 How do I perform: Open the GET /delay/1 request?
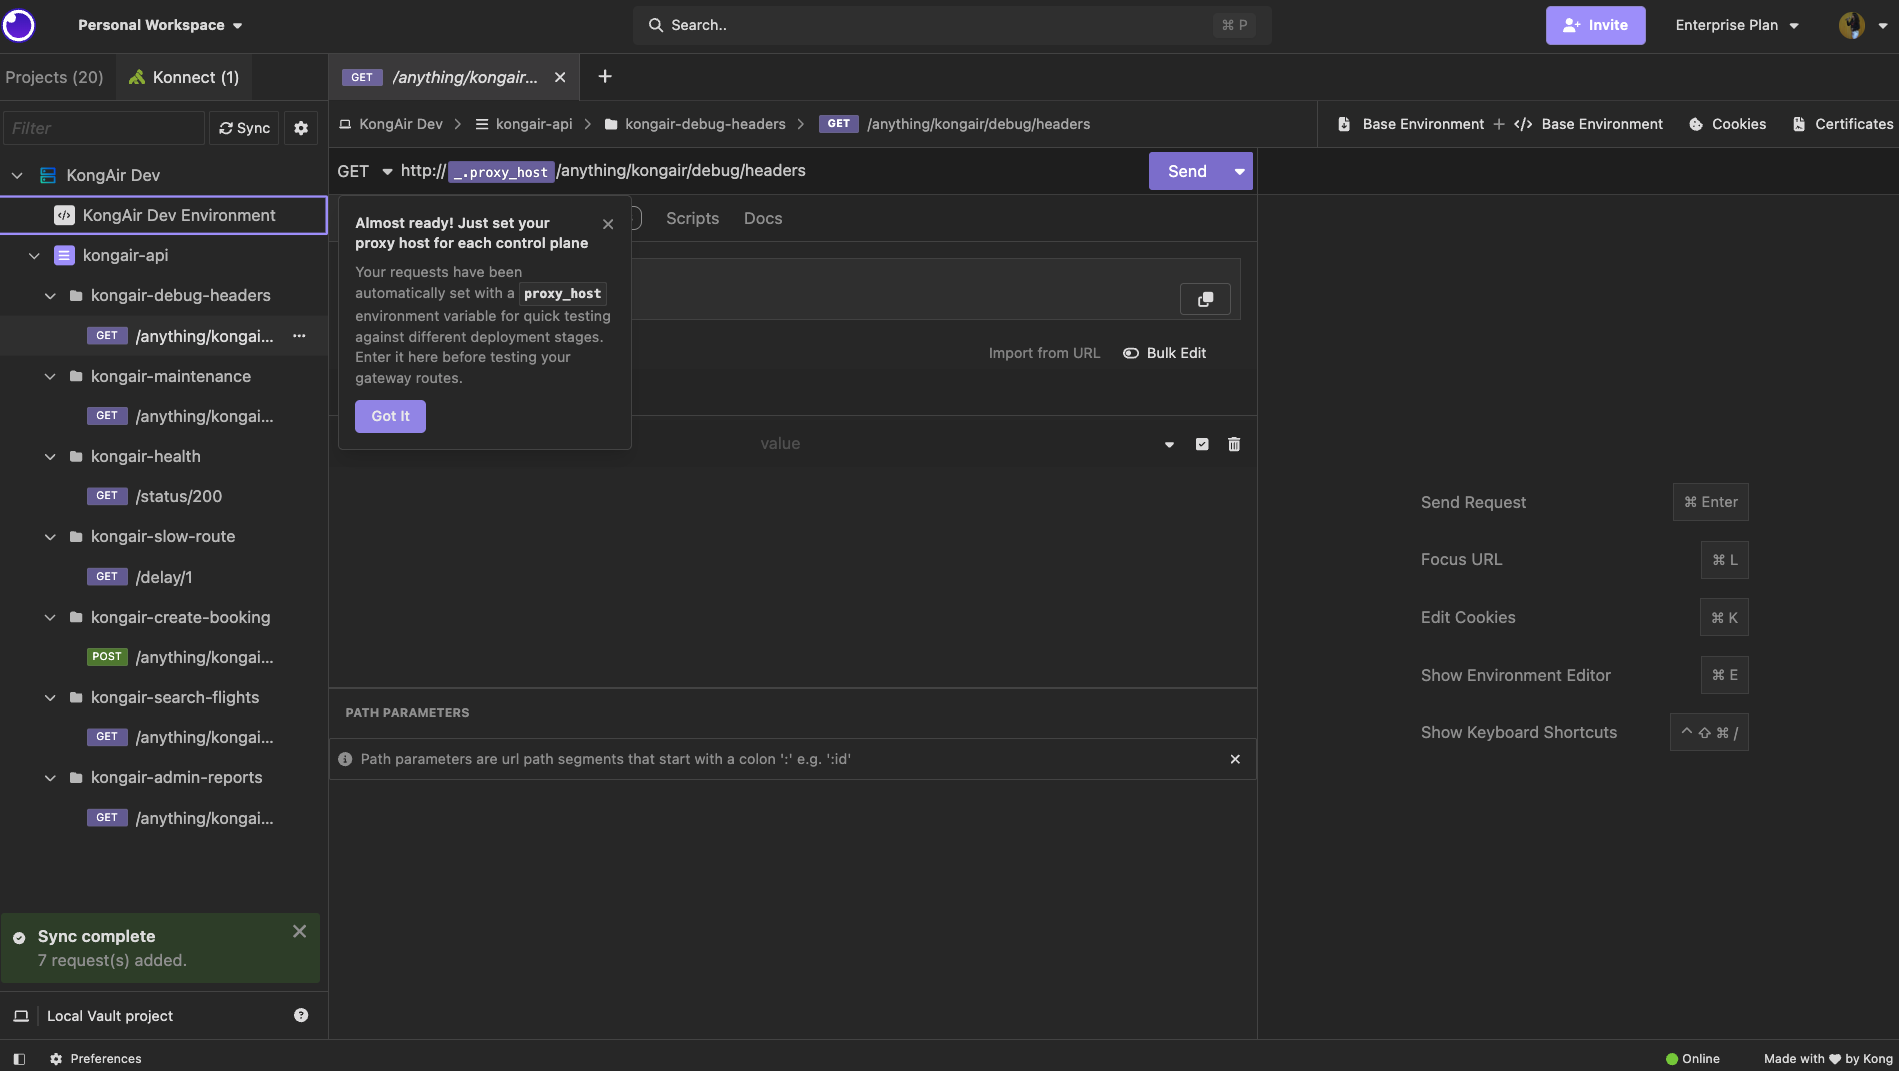pos(163,577)
